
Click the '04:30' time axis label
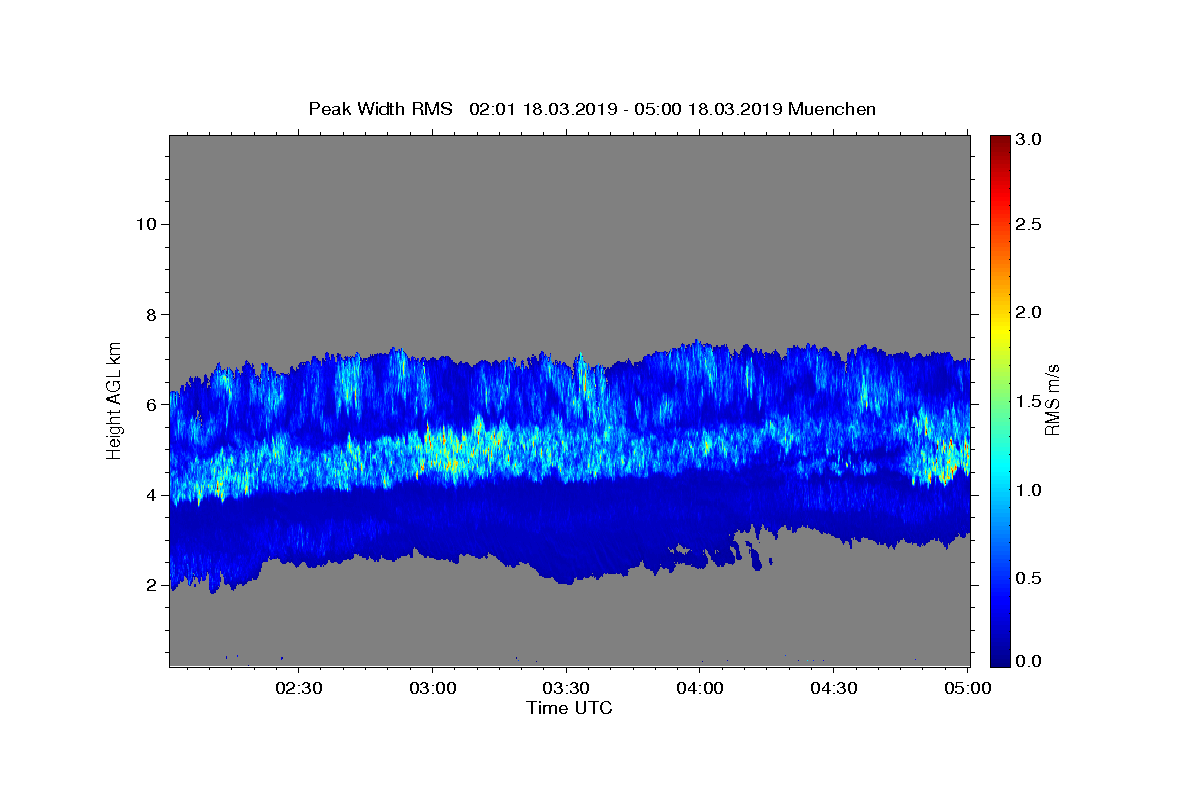click(835, 688)
